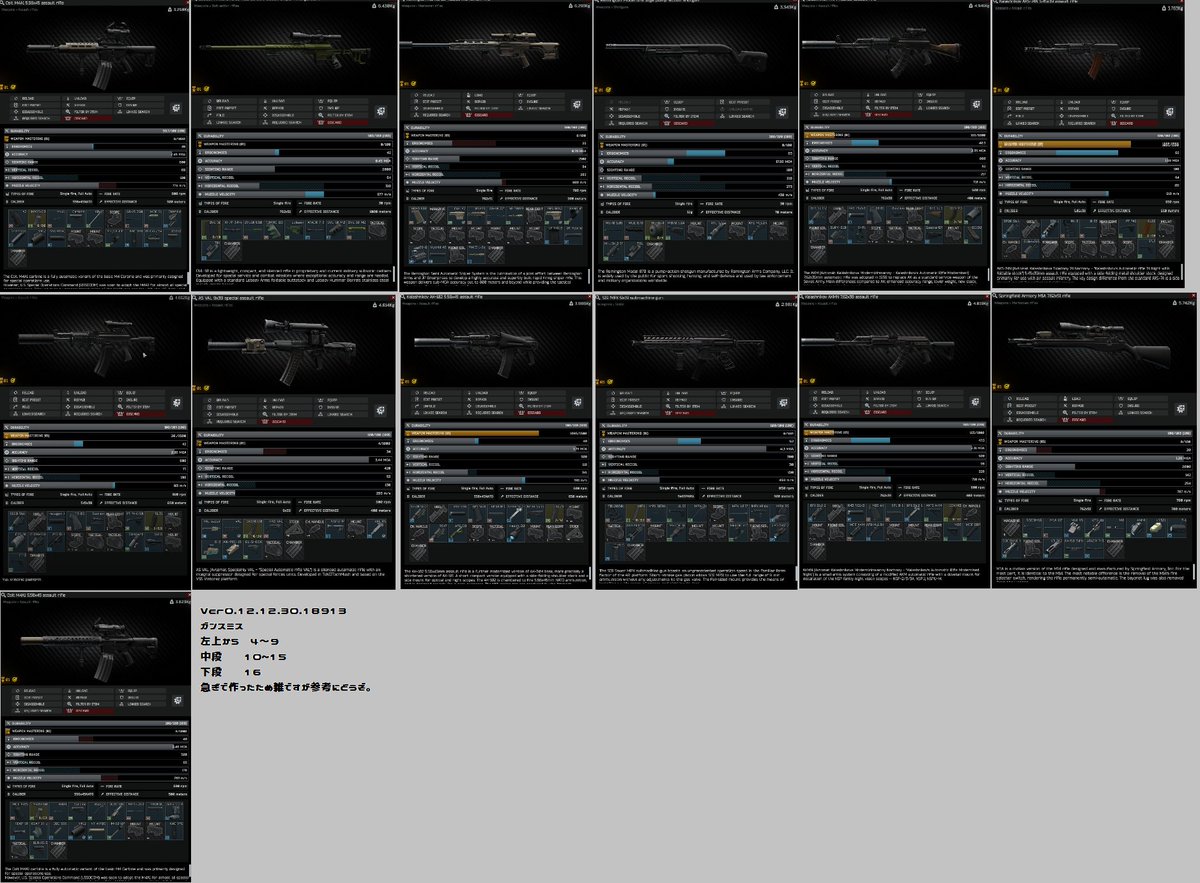
Task: Equip the DVL-10 rifle
Action: 341,101
